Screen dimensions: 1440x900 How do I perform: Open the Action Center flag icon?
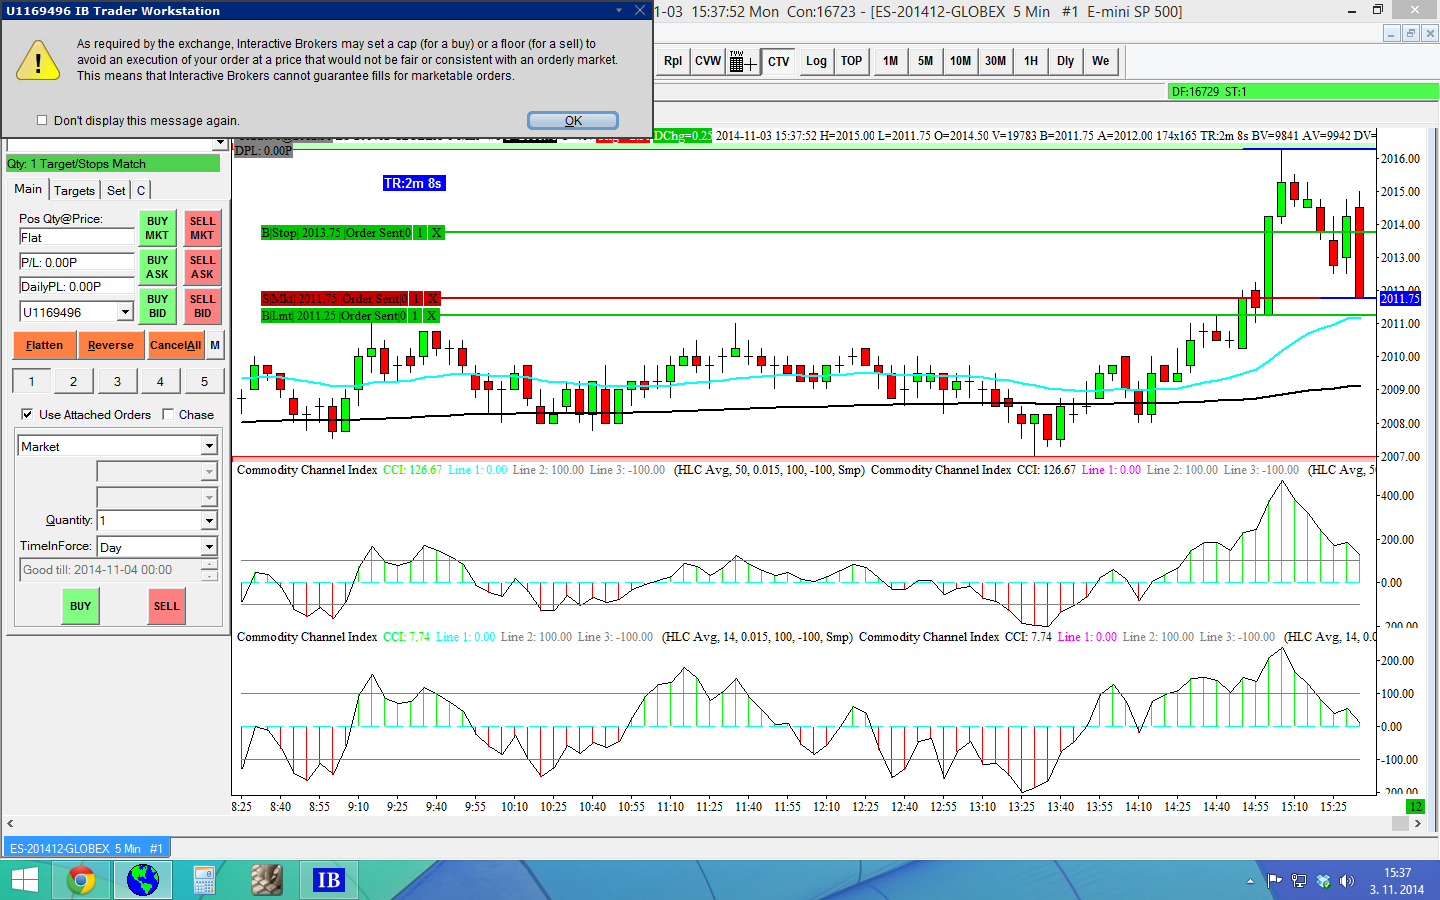tap(1274, 881)
